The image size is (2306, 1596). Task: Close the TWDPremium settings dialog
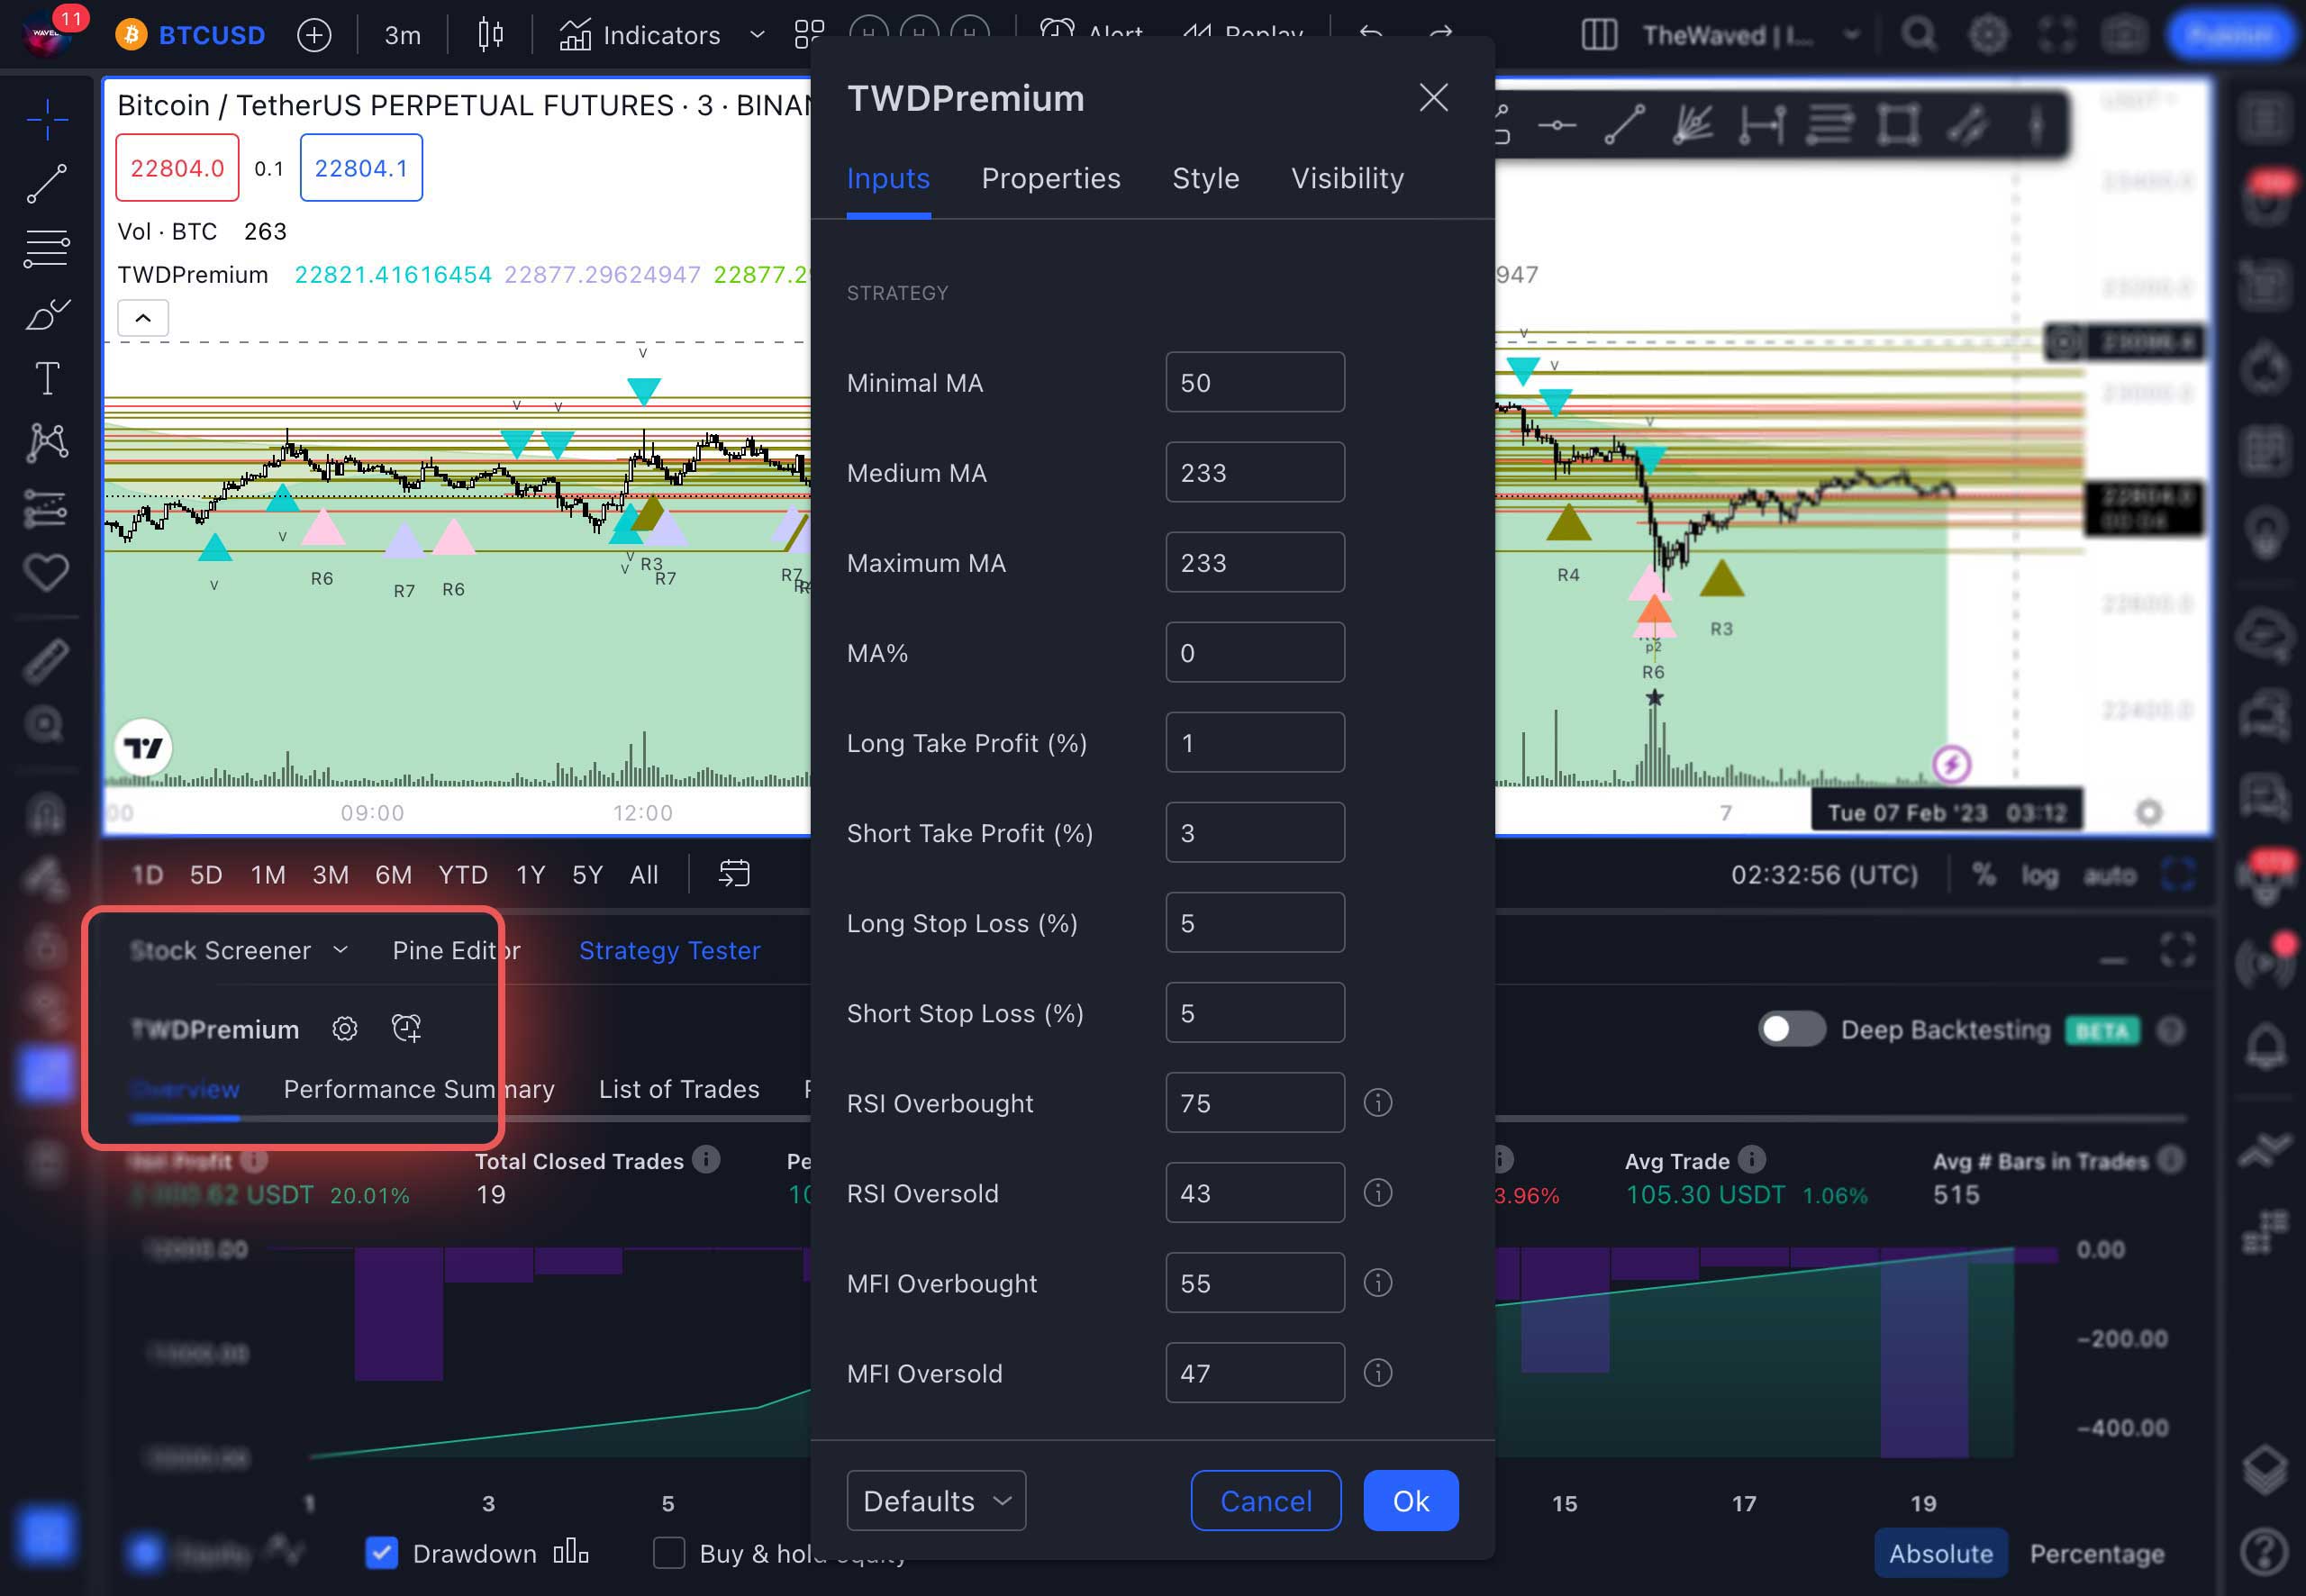(1434, 97)
